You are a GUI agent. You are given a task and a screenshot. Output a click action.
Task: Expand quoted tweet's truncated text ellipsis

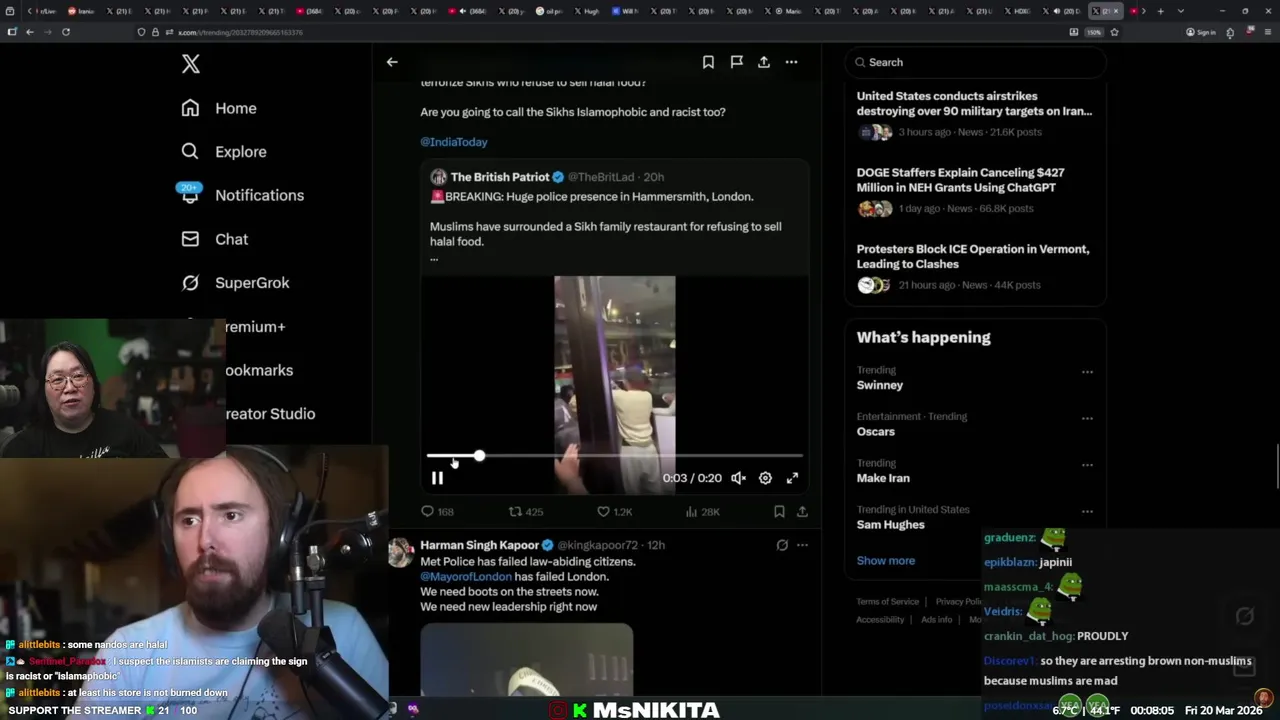tap(434, 258)
